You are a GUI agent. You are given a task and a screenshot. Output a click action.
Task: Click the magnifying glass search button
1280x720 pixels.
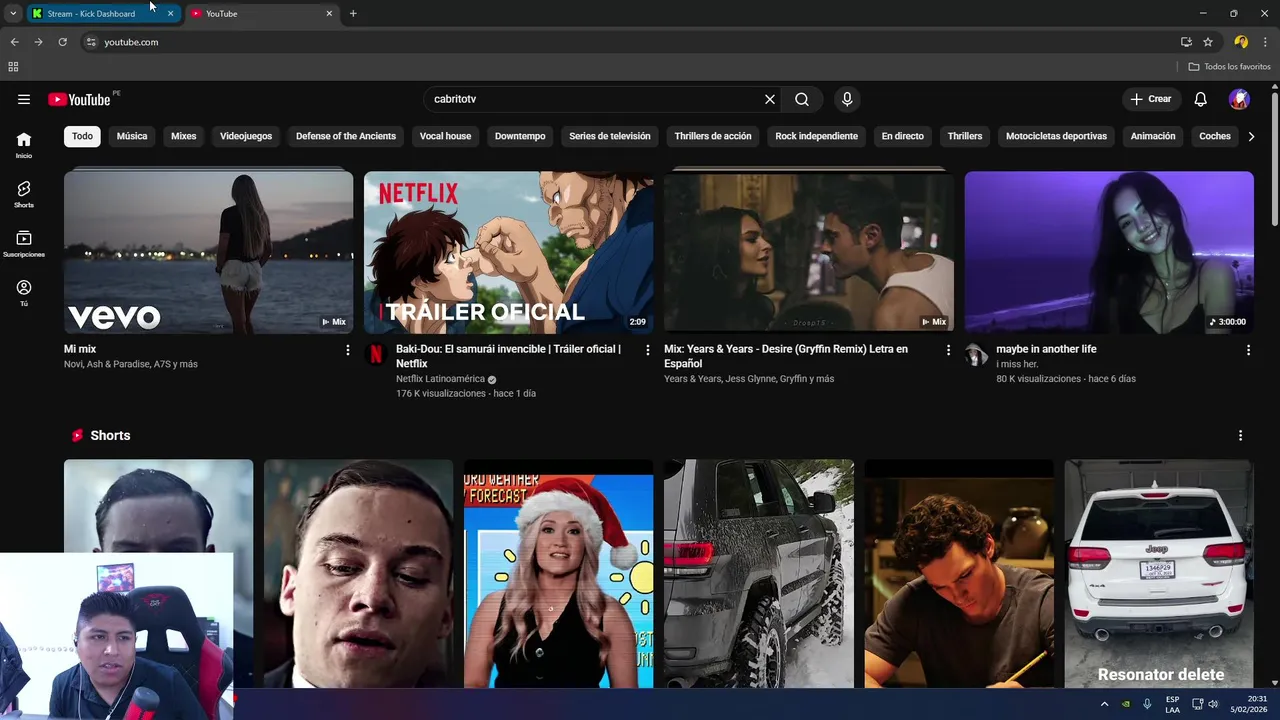(x=802, y=99)
